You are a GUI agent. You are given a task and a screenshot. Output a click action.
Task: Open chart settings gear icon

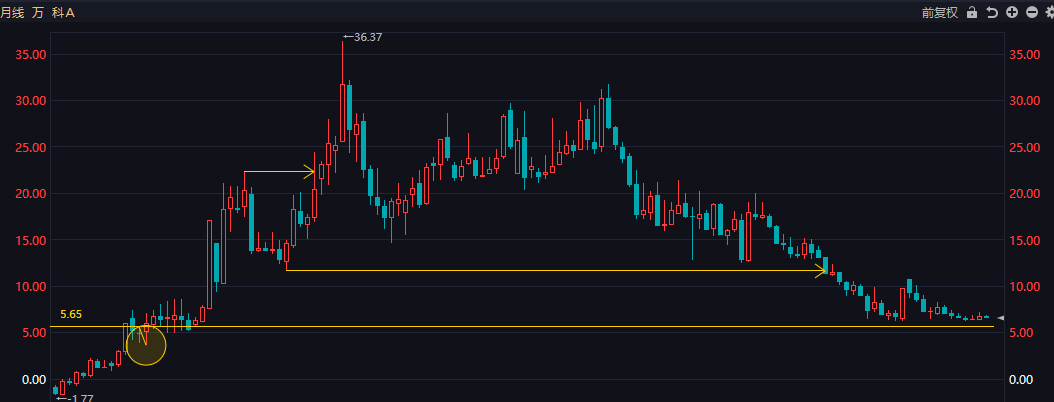tap(1049, 12)
